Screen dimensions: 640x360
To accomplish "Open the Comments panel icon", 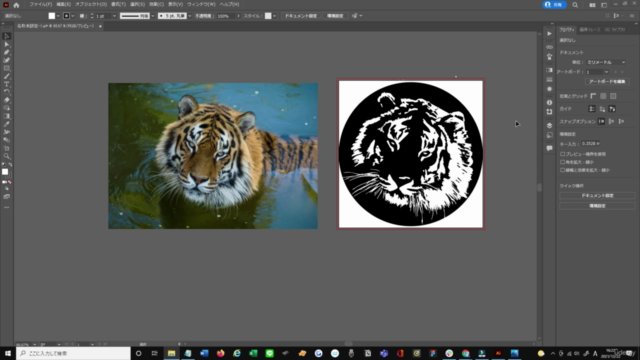I will 549,148.
